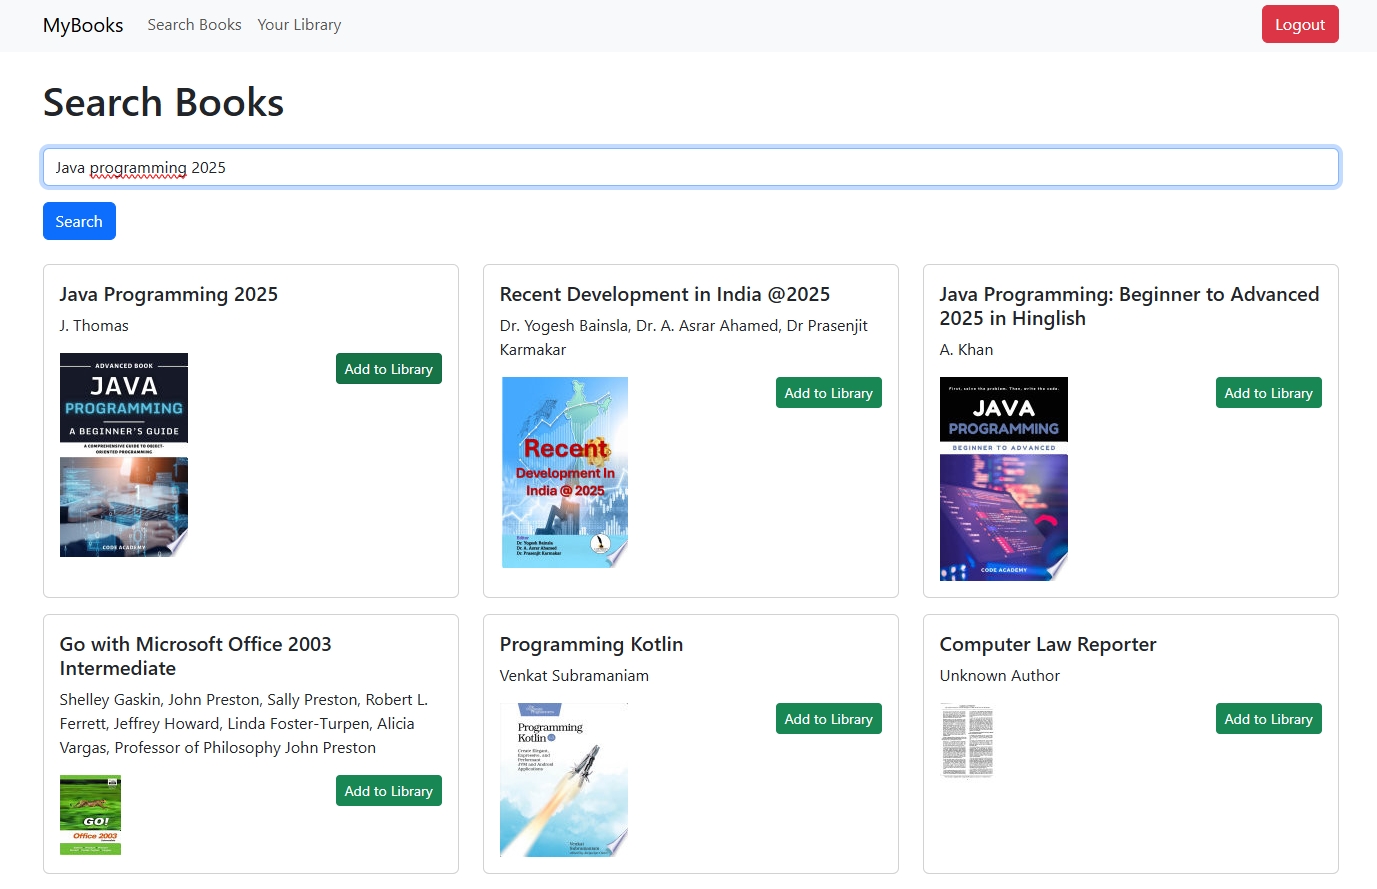This screenshot has width=1377, height=889.
Task: Open the Java Programming 2025 cover thumbnail
Action: click(x=123, y=455)
